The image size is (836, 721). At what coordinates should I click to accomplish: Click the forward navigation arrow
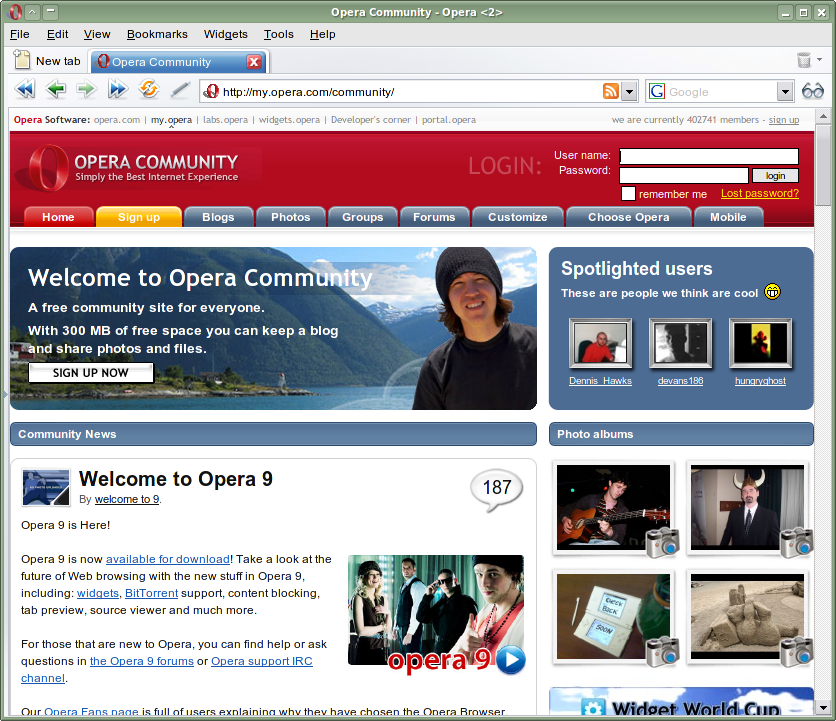pyautogui.click(x=86, y=89)
